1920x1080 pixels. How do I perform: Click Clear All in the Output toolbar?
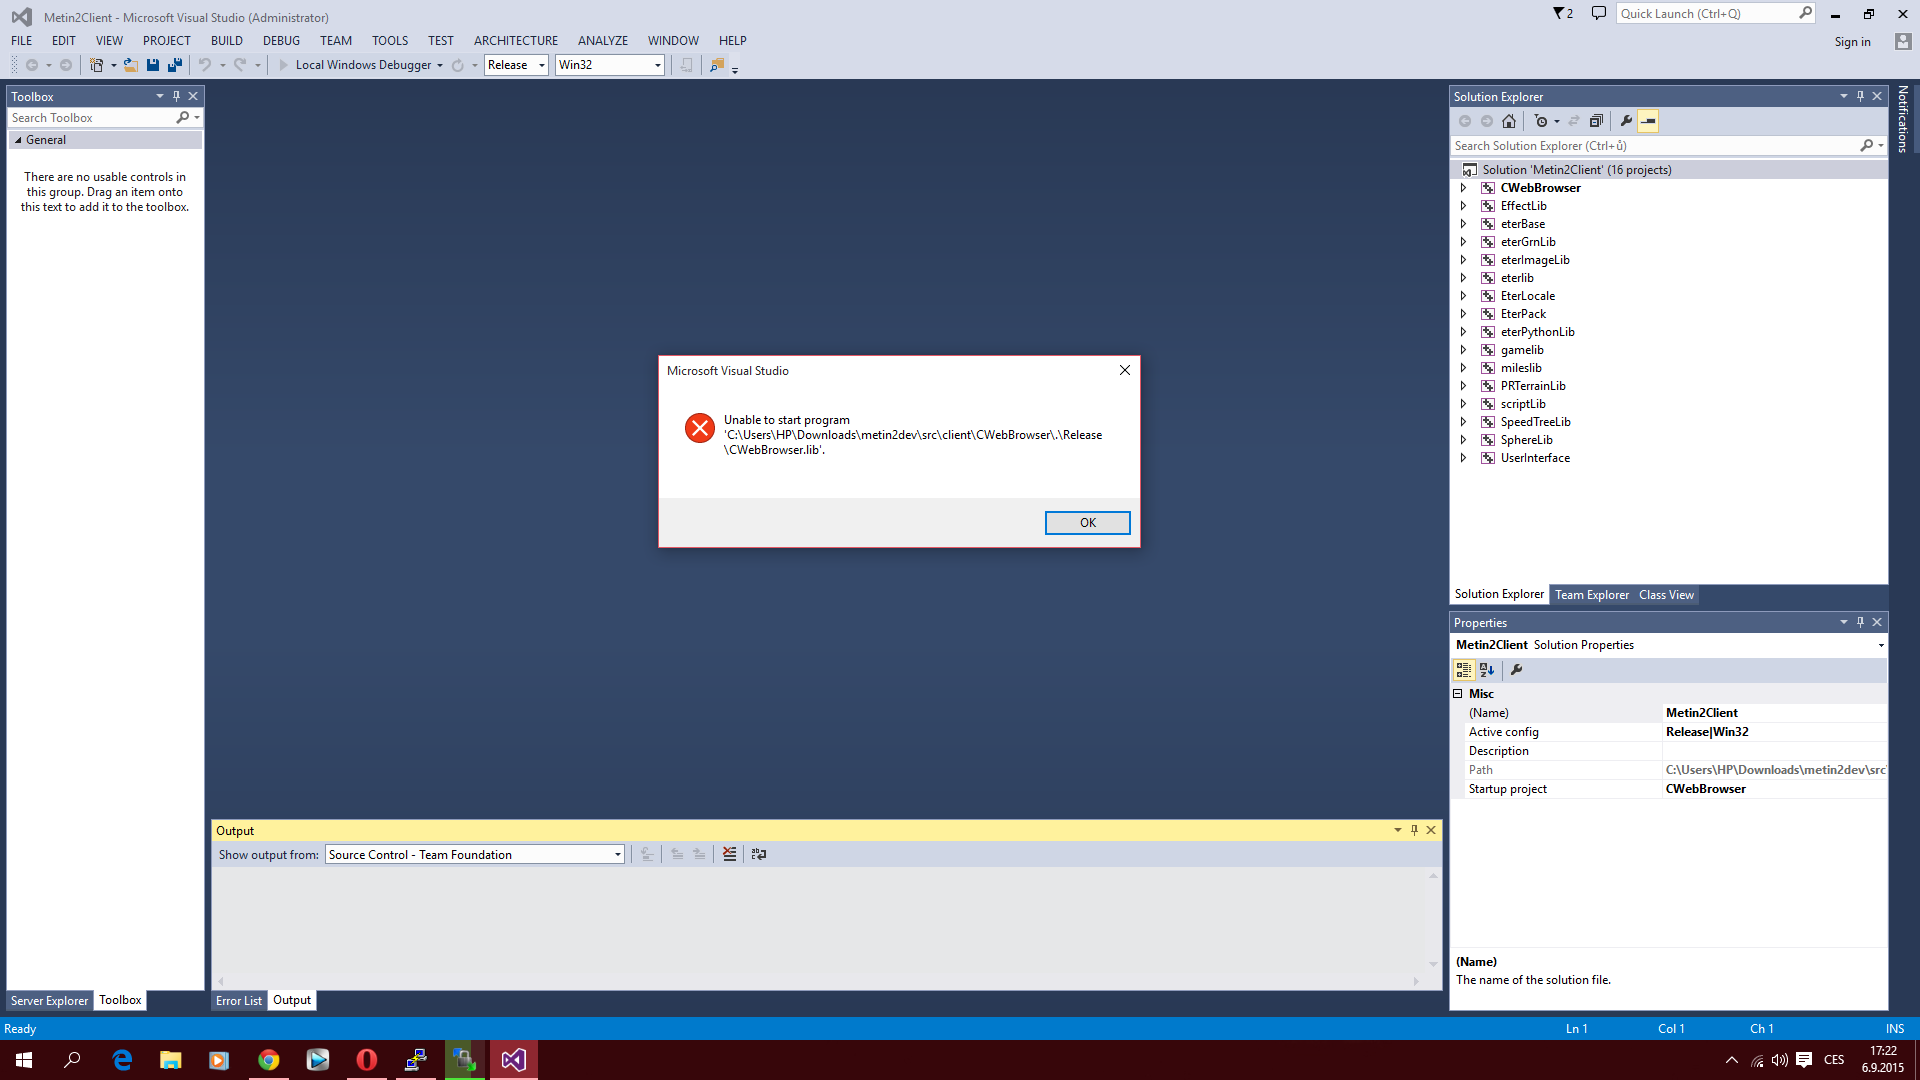pyautogui.click(x=730, y=855)
